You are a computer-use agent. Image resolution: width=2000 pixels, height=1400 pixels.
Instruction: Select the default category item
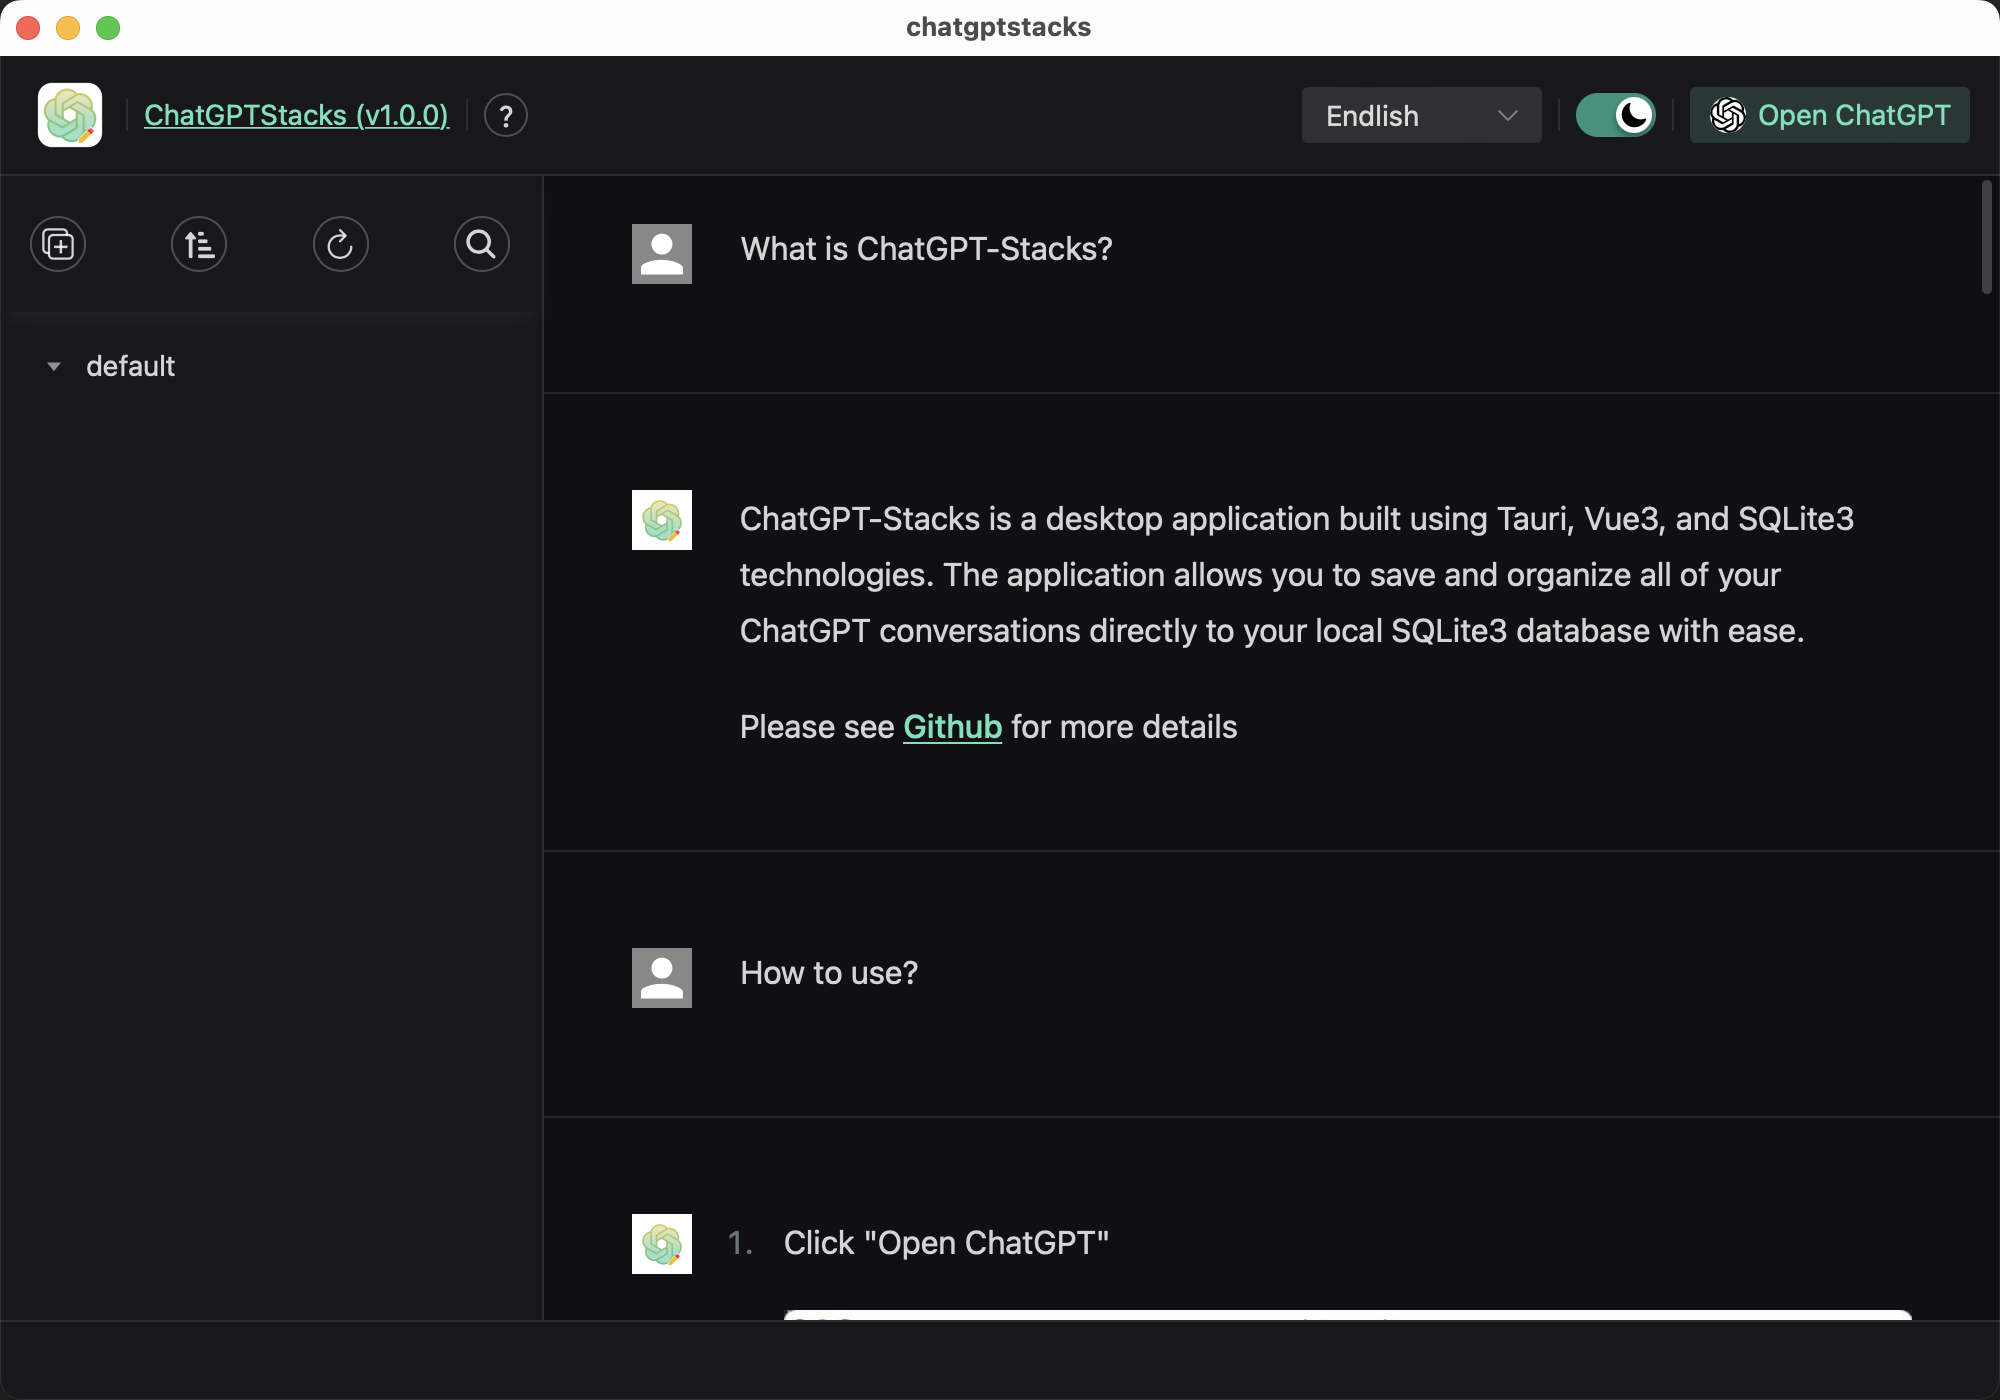[131, 367]
